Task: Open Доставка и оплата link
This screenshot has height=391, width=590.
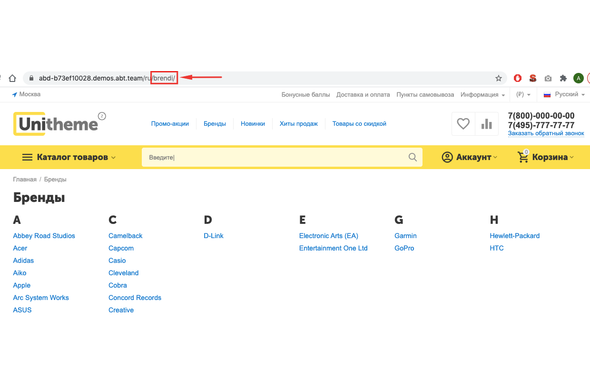Action: 363,94
